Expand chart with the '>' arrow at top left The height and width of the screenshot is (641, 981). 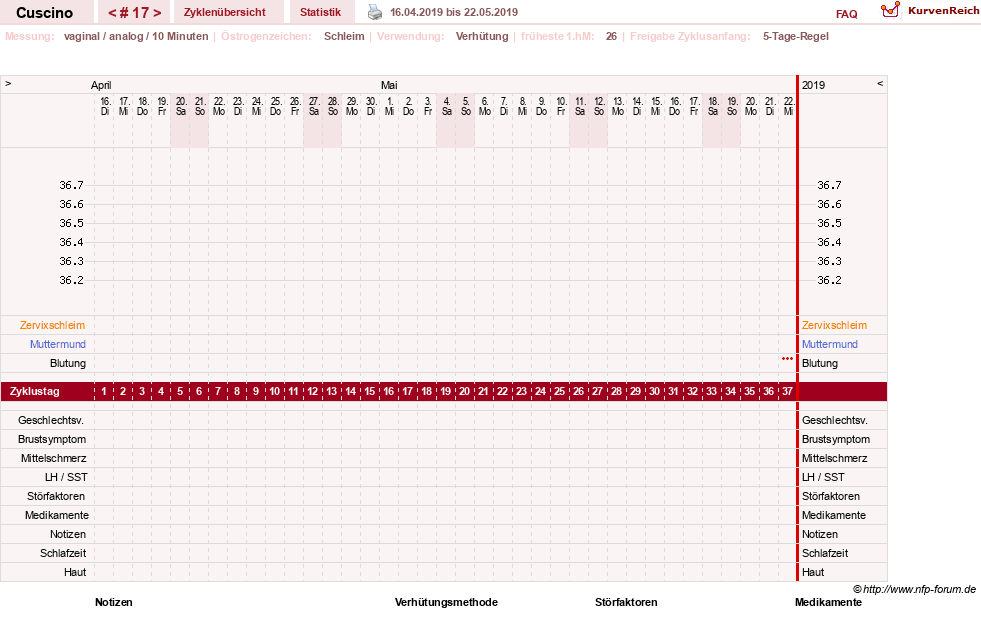tap(8, 83)
